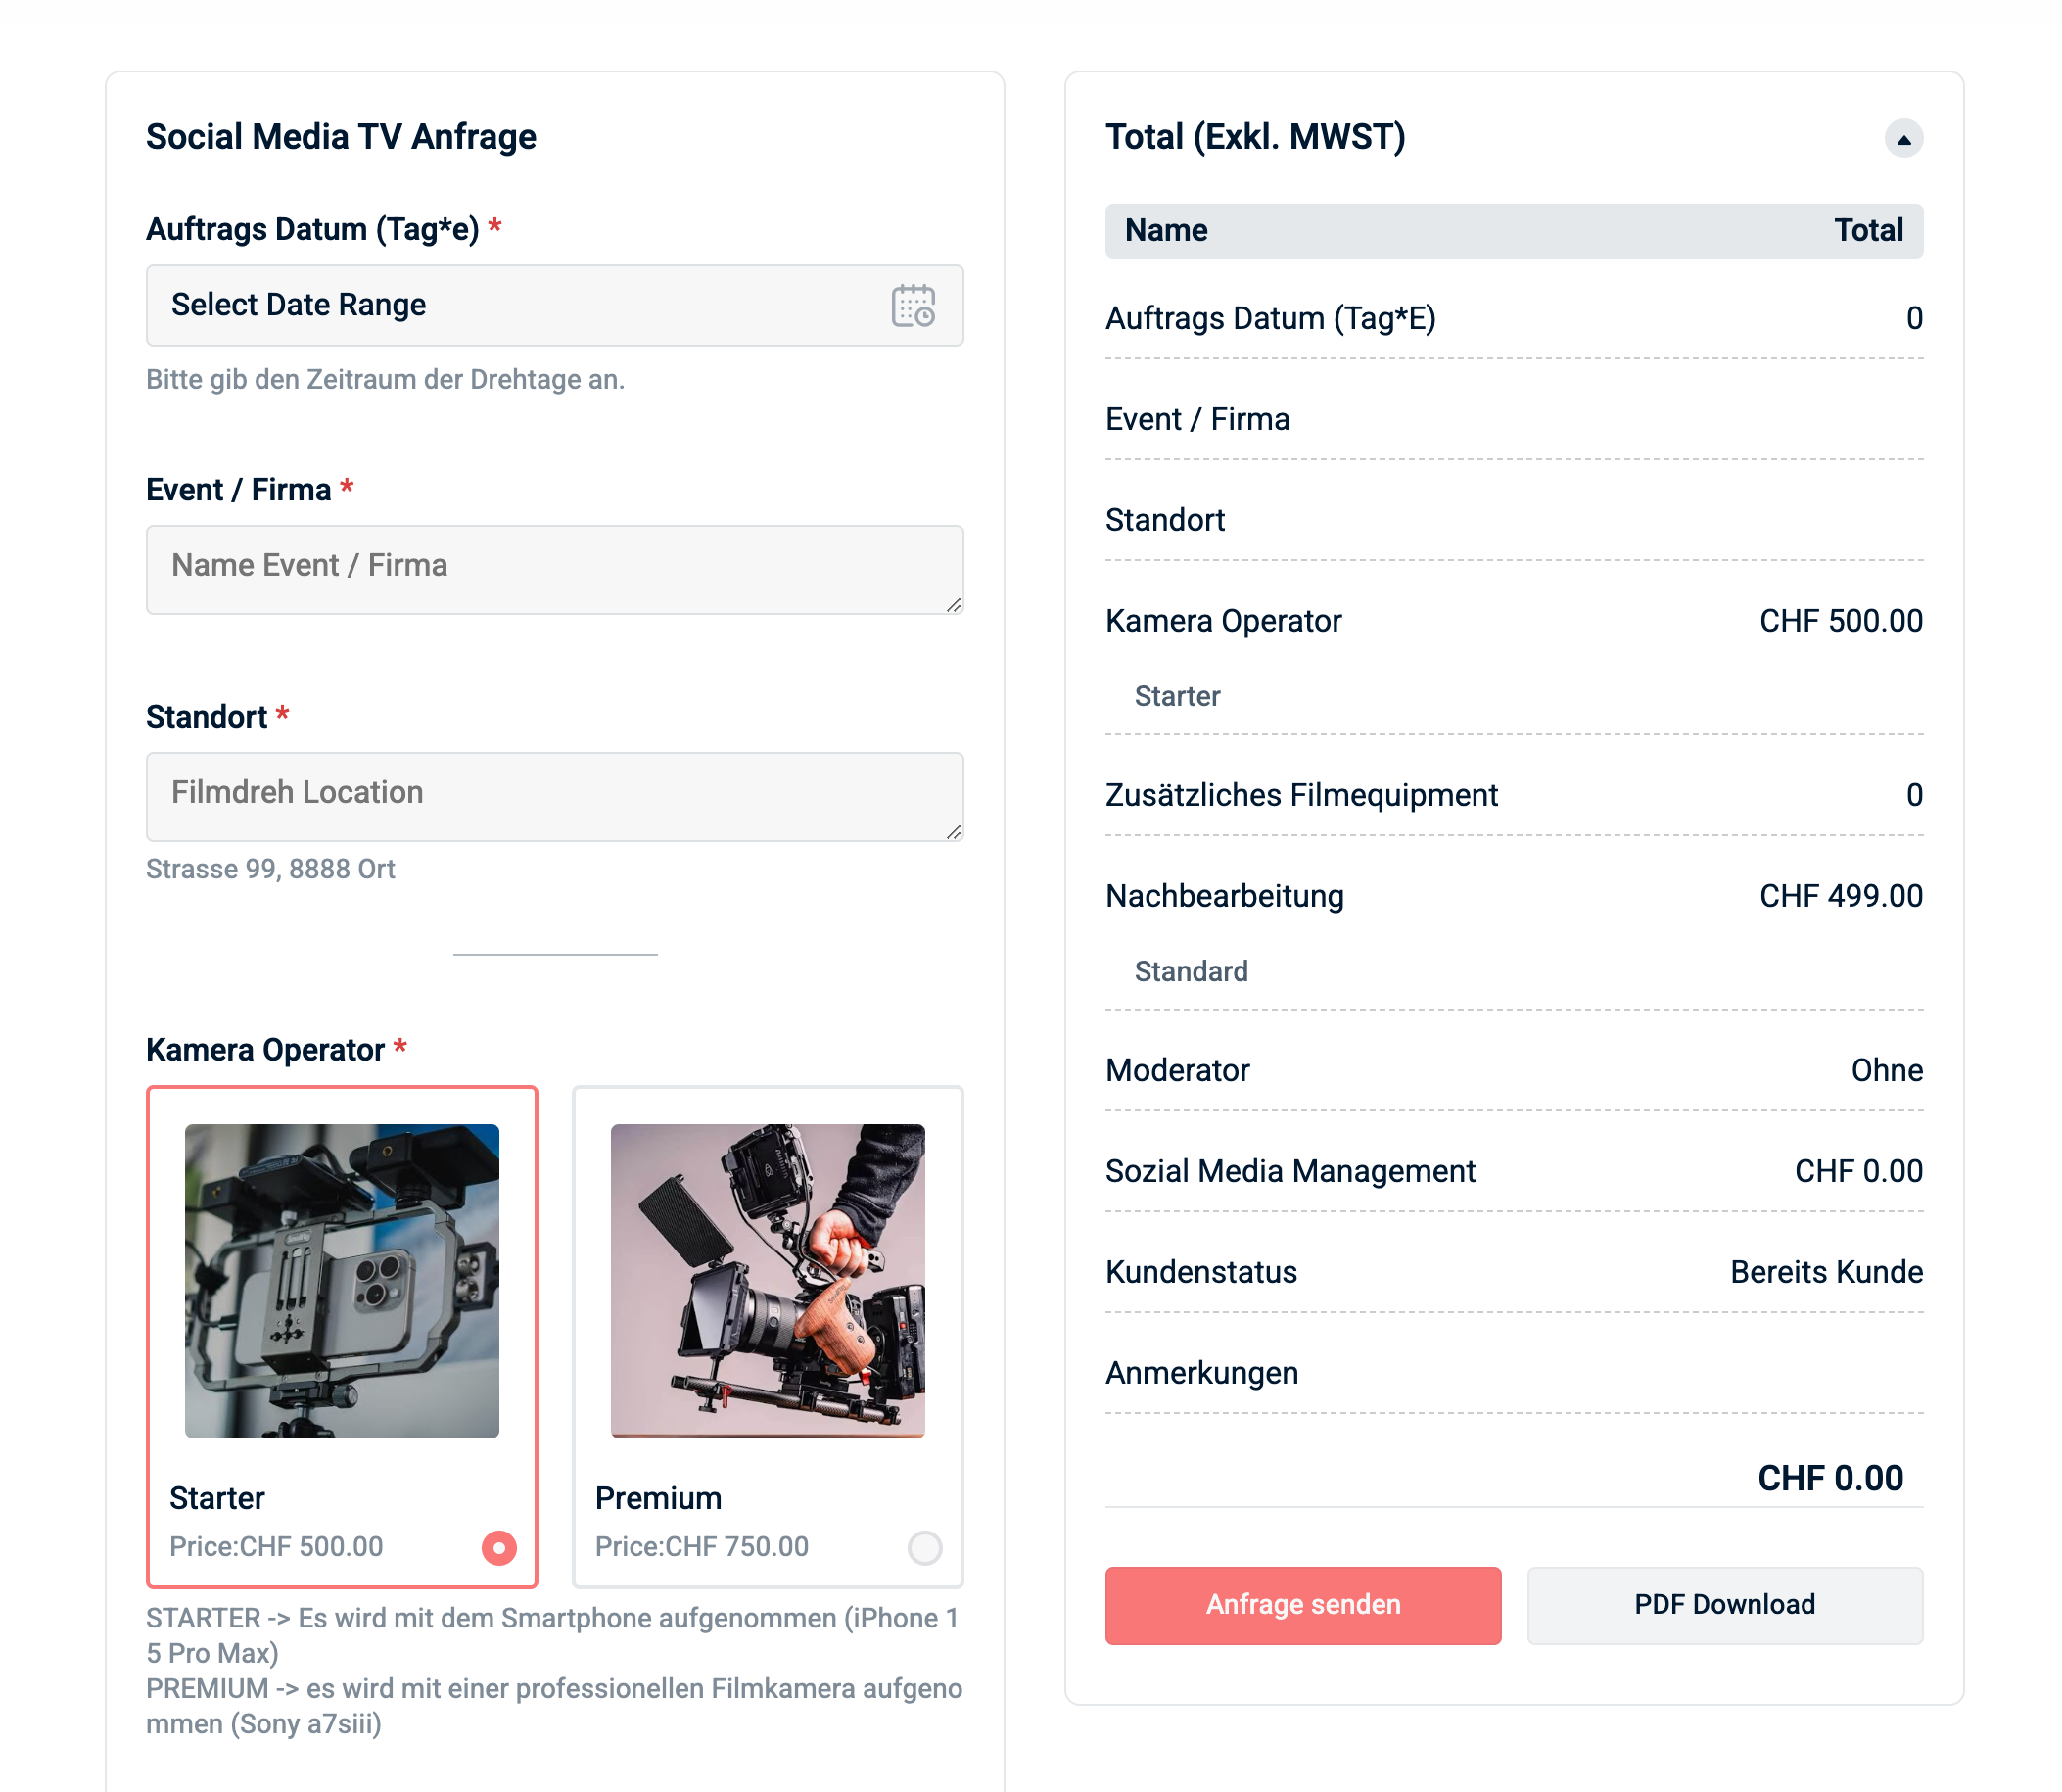Screen dimensions: 2062x1792
Task: Click the Total column header
Action: (x=1868, y=231)
